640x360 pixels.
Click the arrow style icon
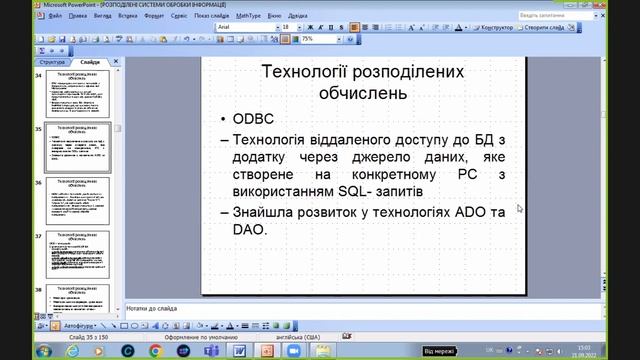pyautogui.click(x=266, y=326)
